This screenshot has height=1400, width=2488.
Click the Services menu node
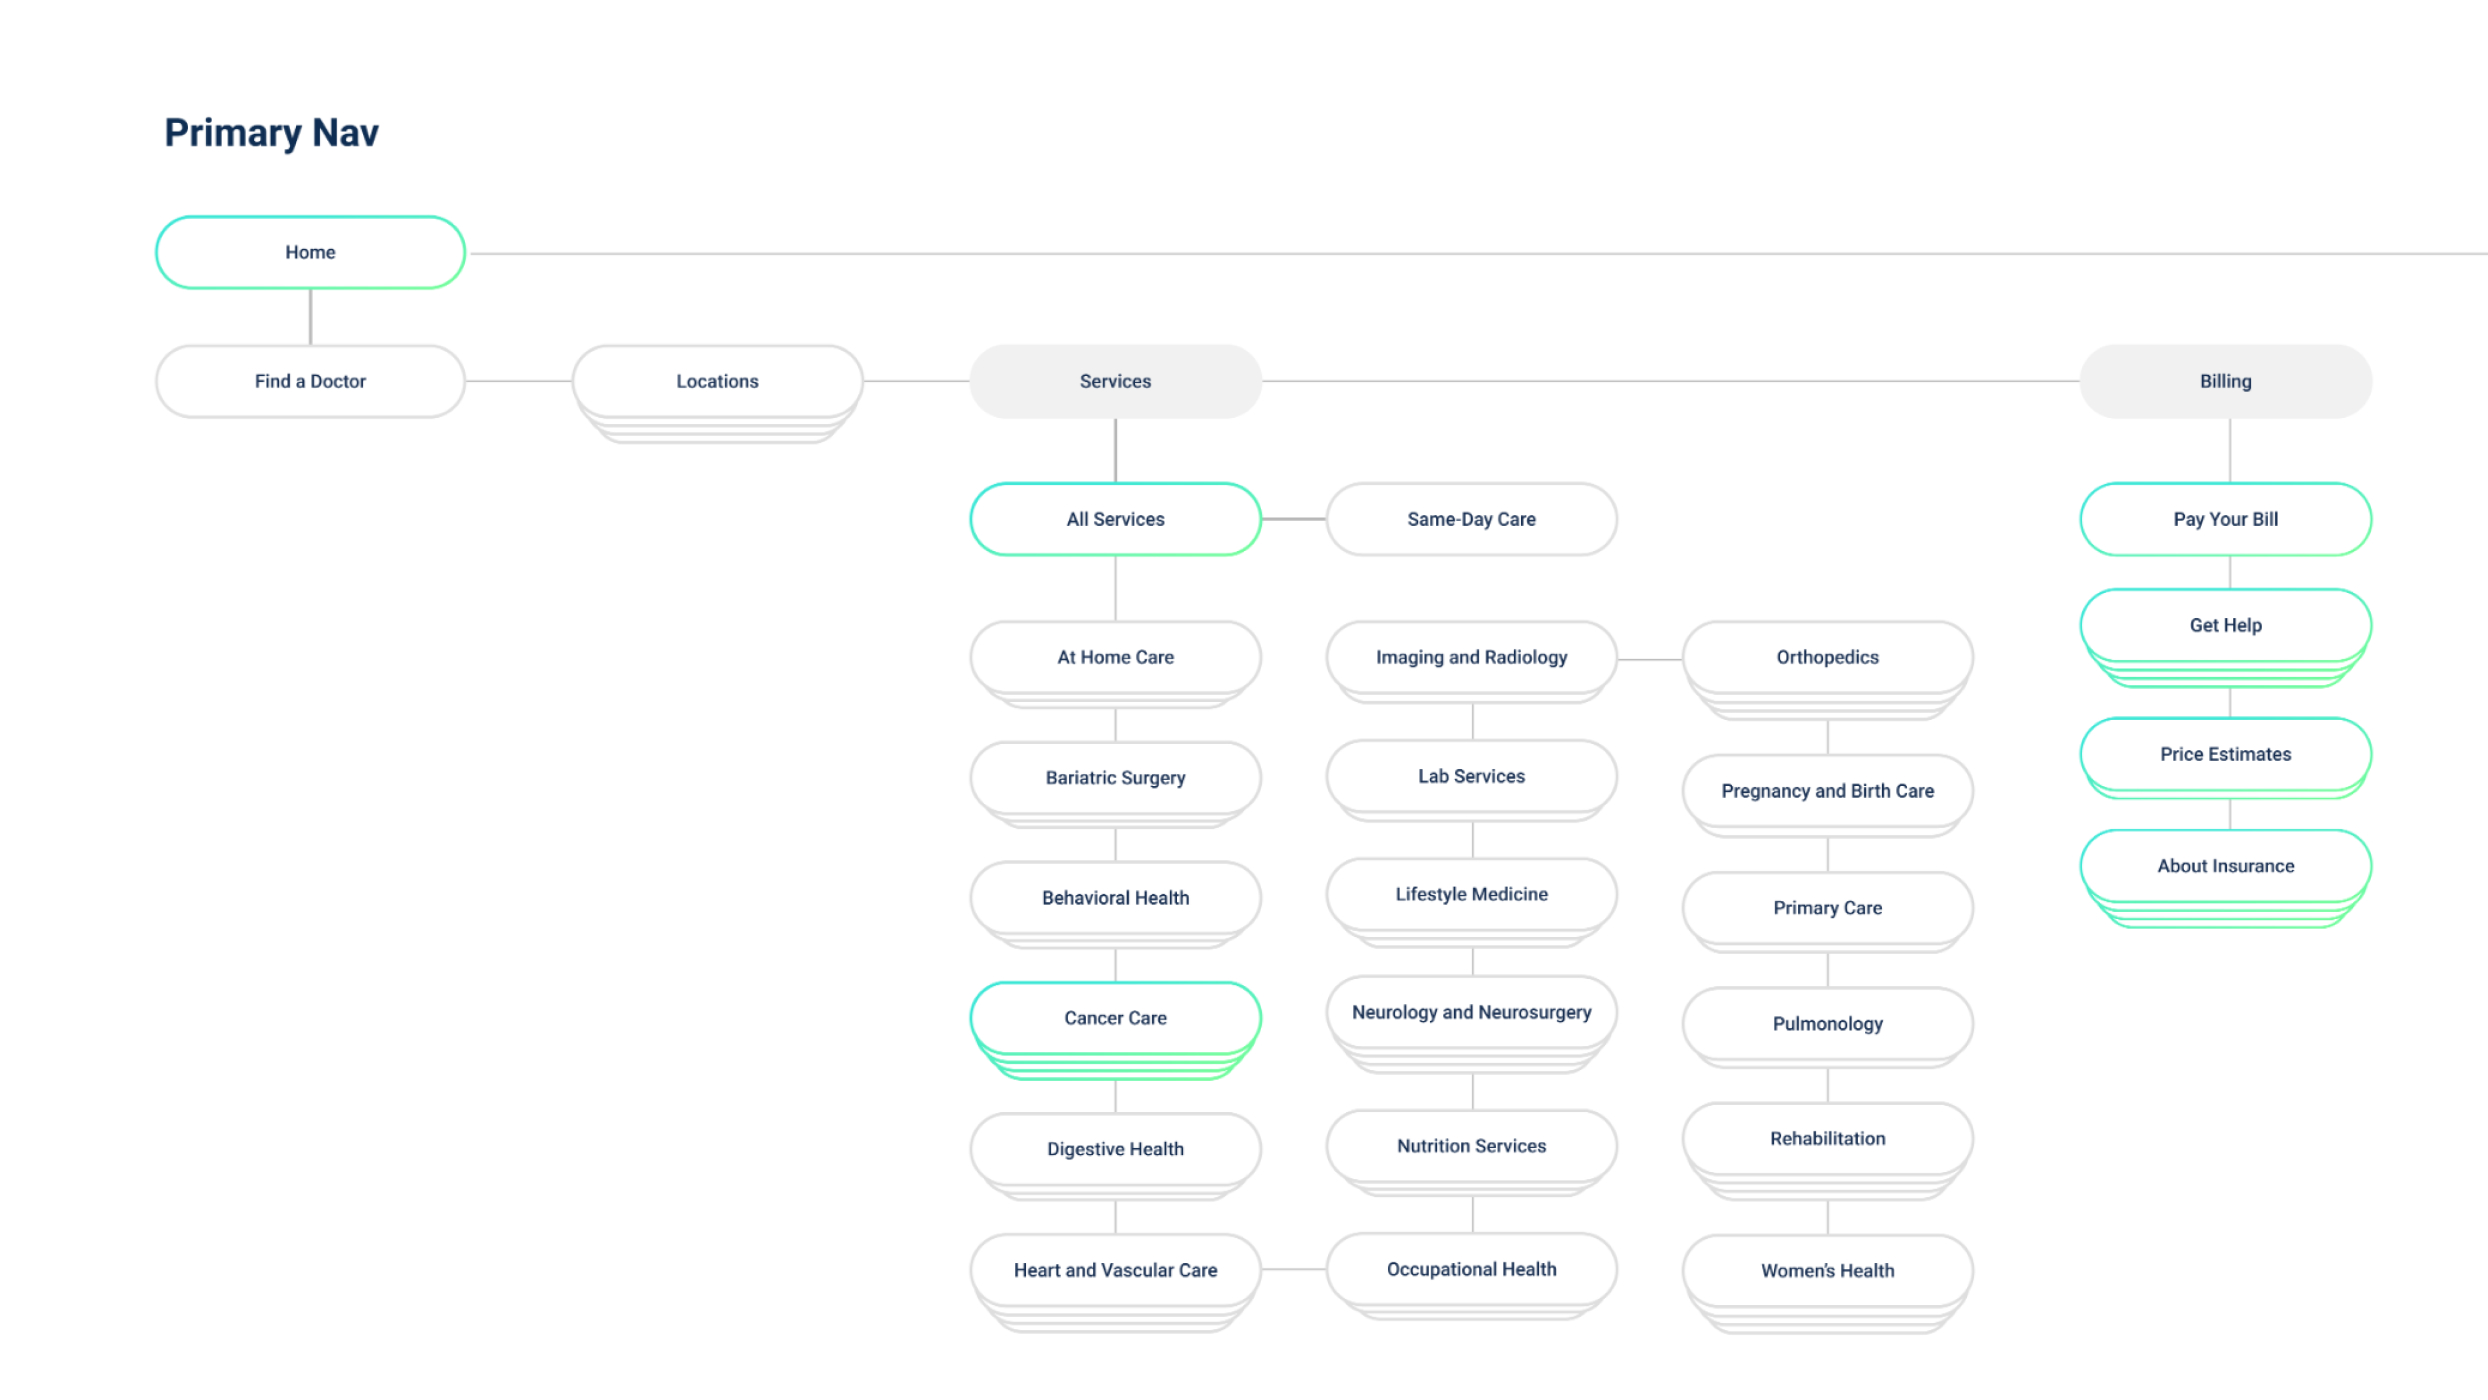point(1115,381)
